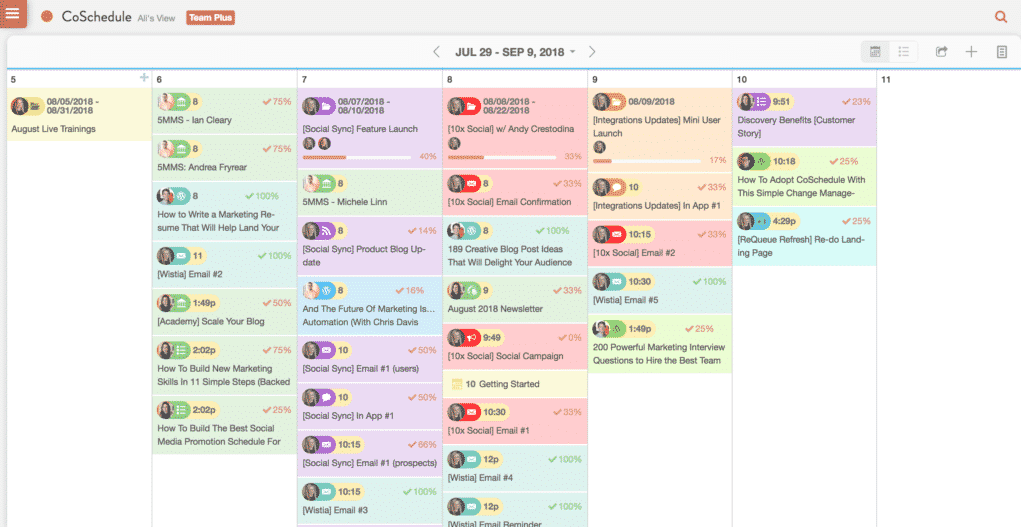1021x527 pixels.
Task: Click the Team Plus badge
Action: (210, 18)
